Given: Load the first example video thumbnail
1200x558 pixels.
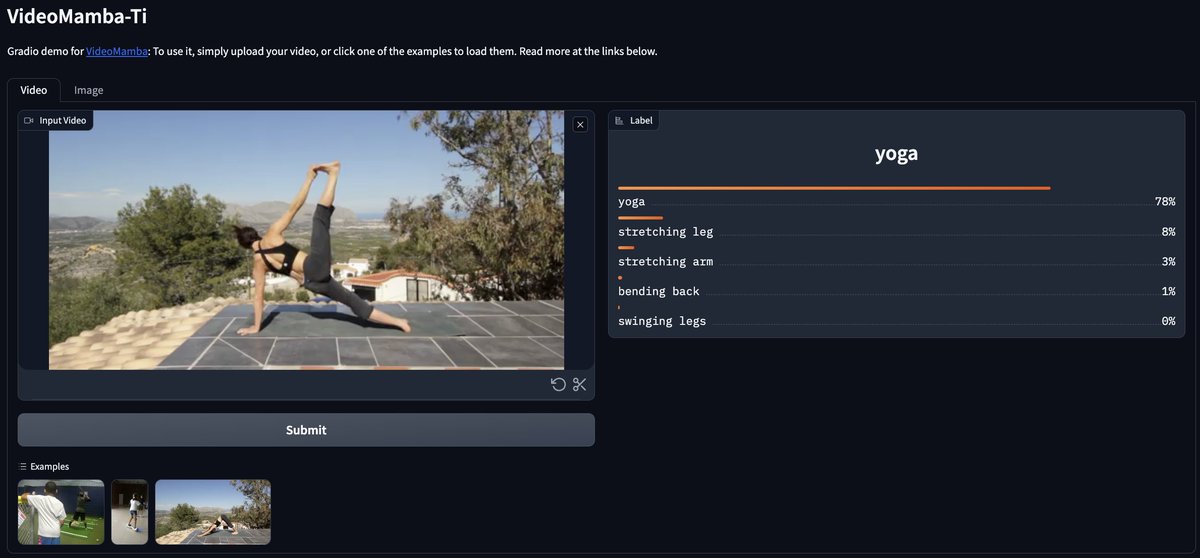Looking at the screenshot, I should click(x=61, y=512).
